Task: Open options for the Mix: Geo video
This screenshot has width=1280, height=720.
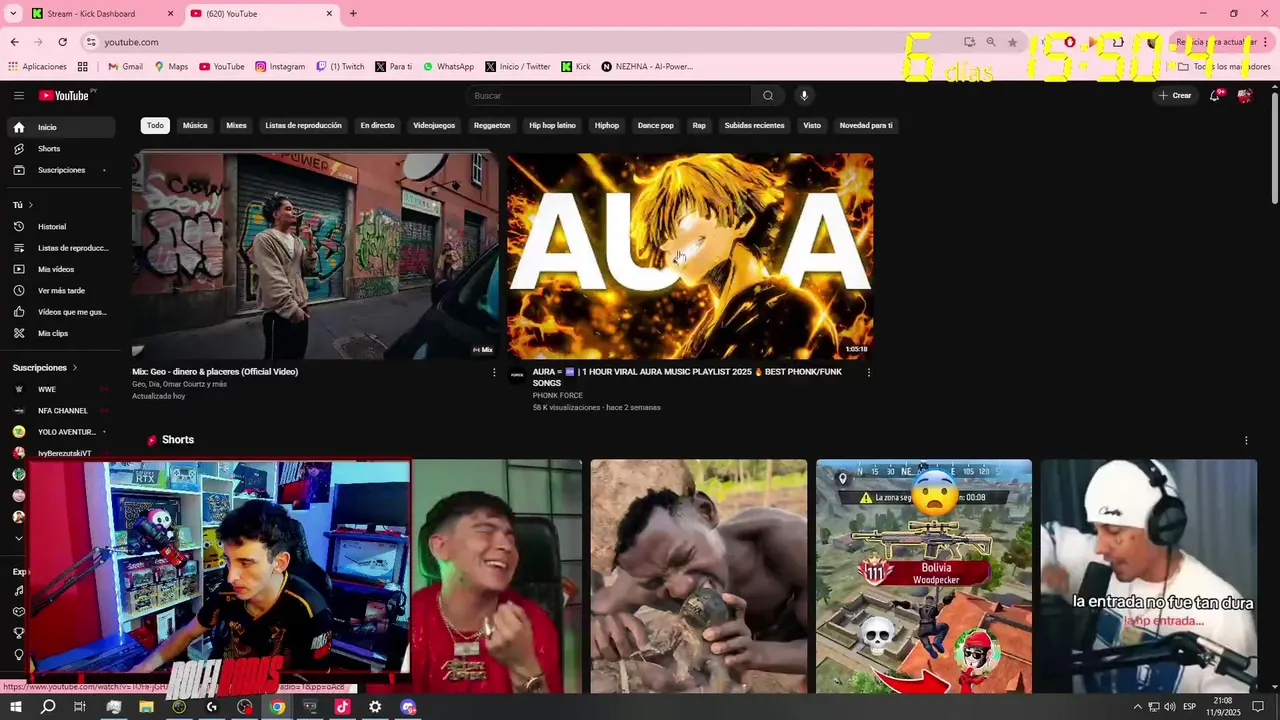Action: [494, 372]
